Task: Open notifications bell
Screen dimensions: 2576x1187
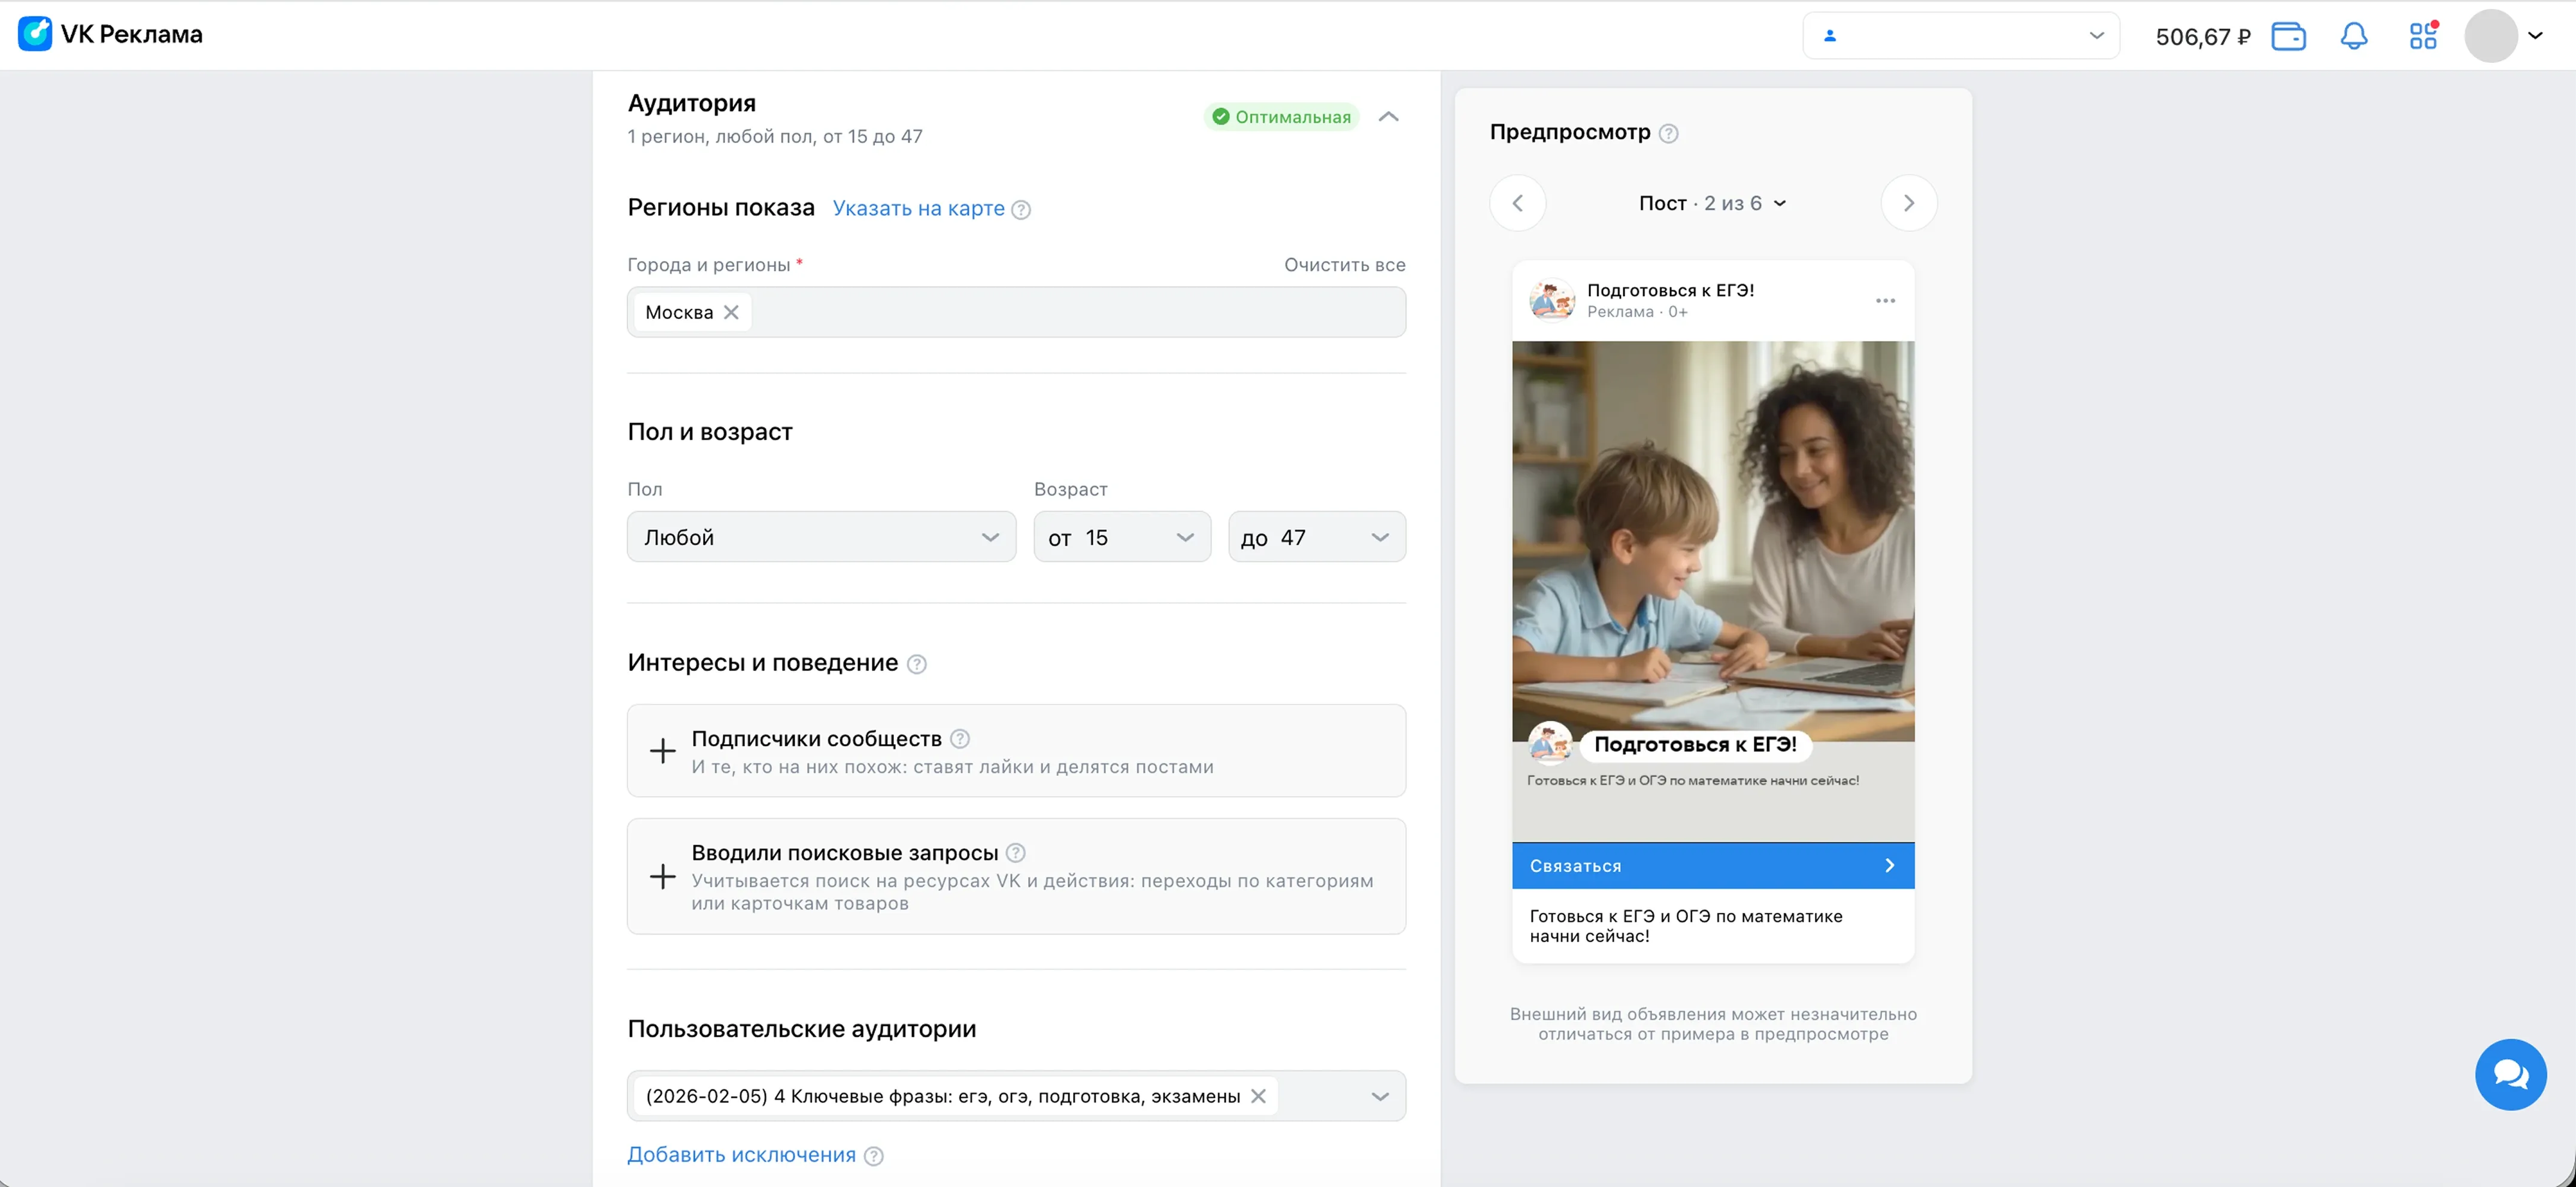Action: pyautogui.click(x=2354, y=36)
